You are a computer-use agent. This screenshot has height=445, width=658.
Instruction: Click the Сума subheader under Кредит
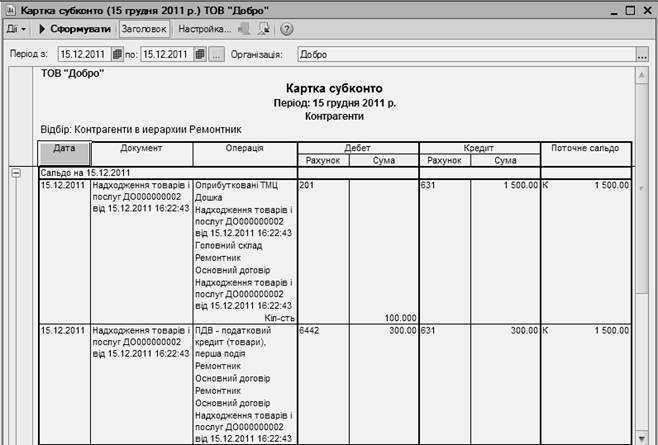[x=505, y=160]
